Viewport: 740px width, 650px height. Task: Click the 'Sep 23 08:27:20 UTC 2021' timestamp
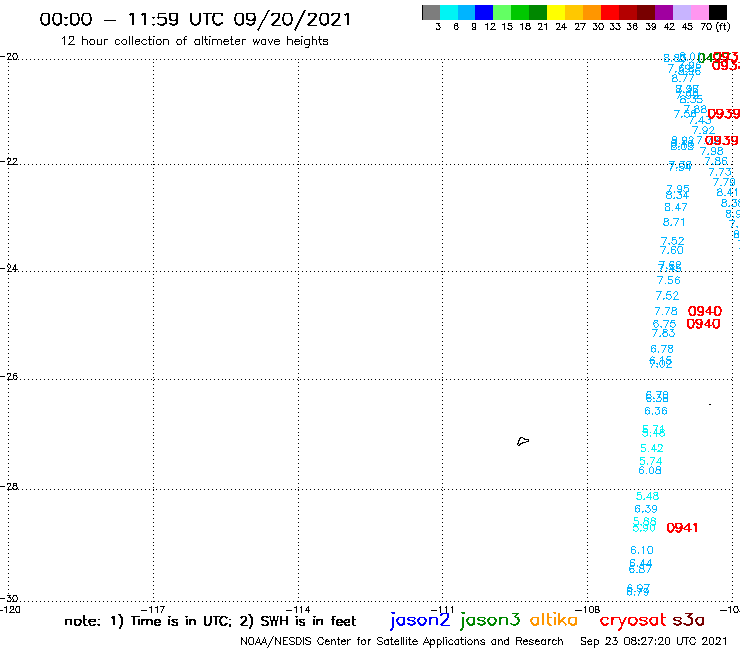coord(654,641)
